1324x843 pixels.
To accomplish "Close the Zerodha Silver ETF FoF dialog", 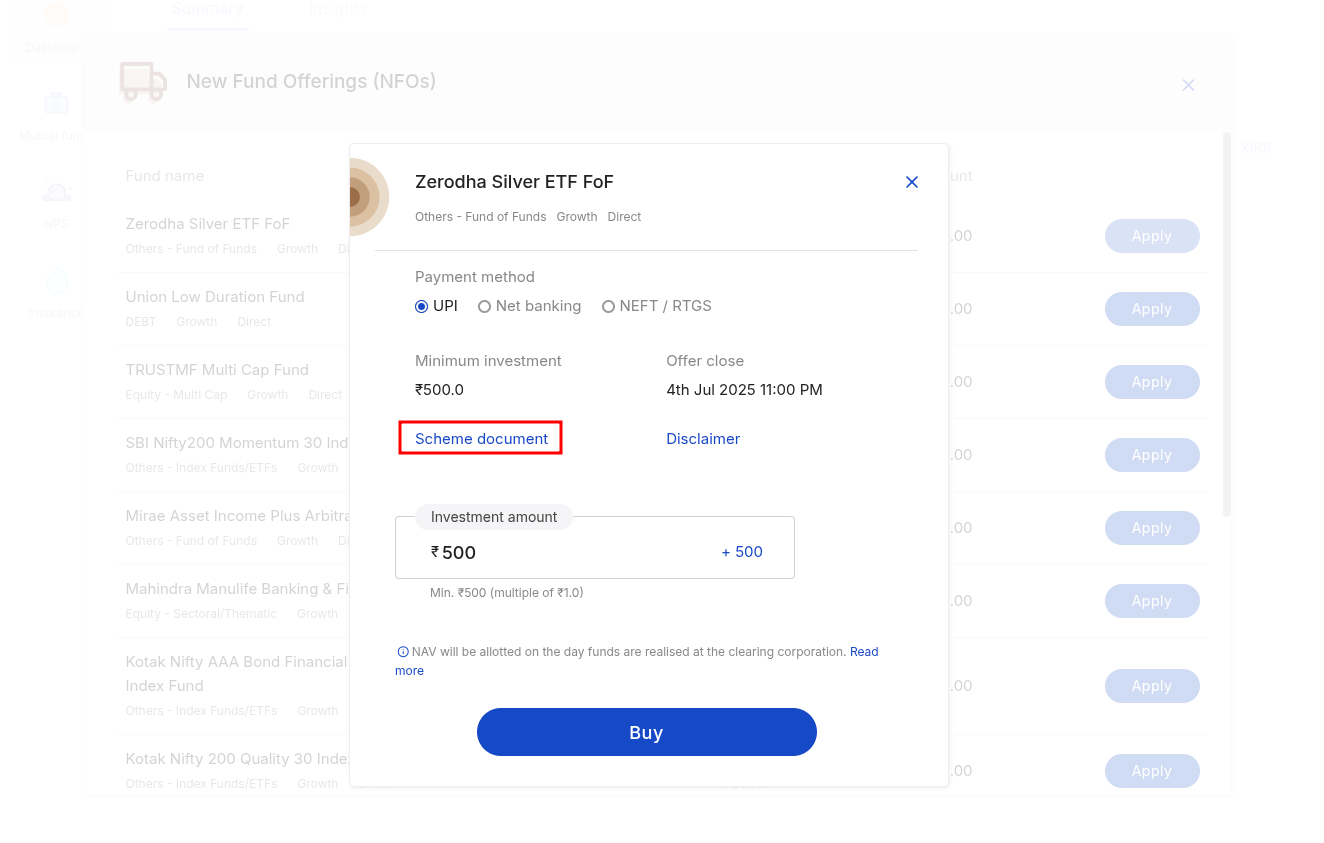I will (911, 182).
